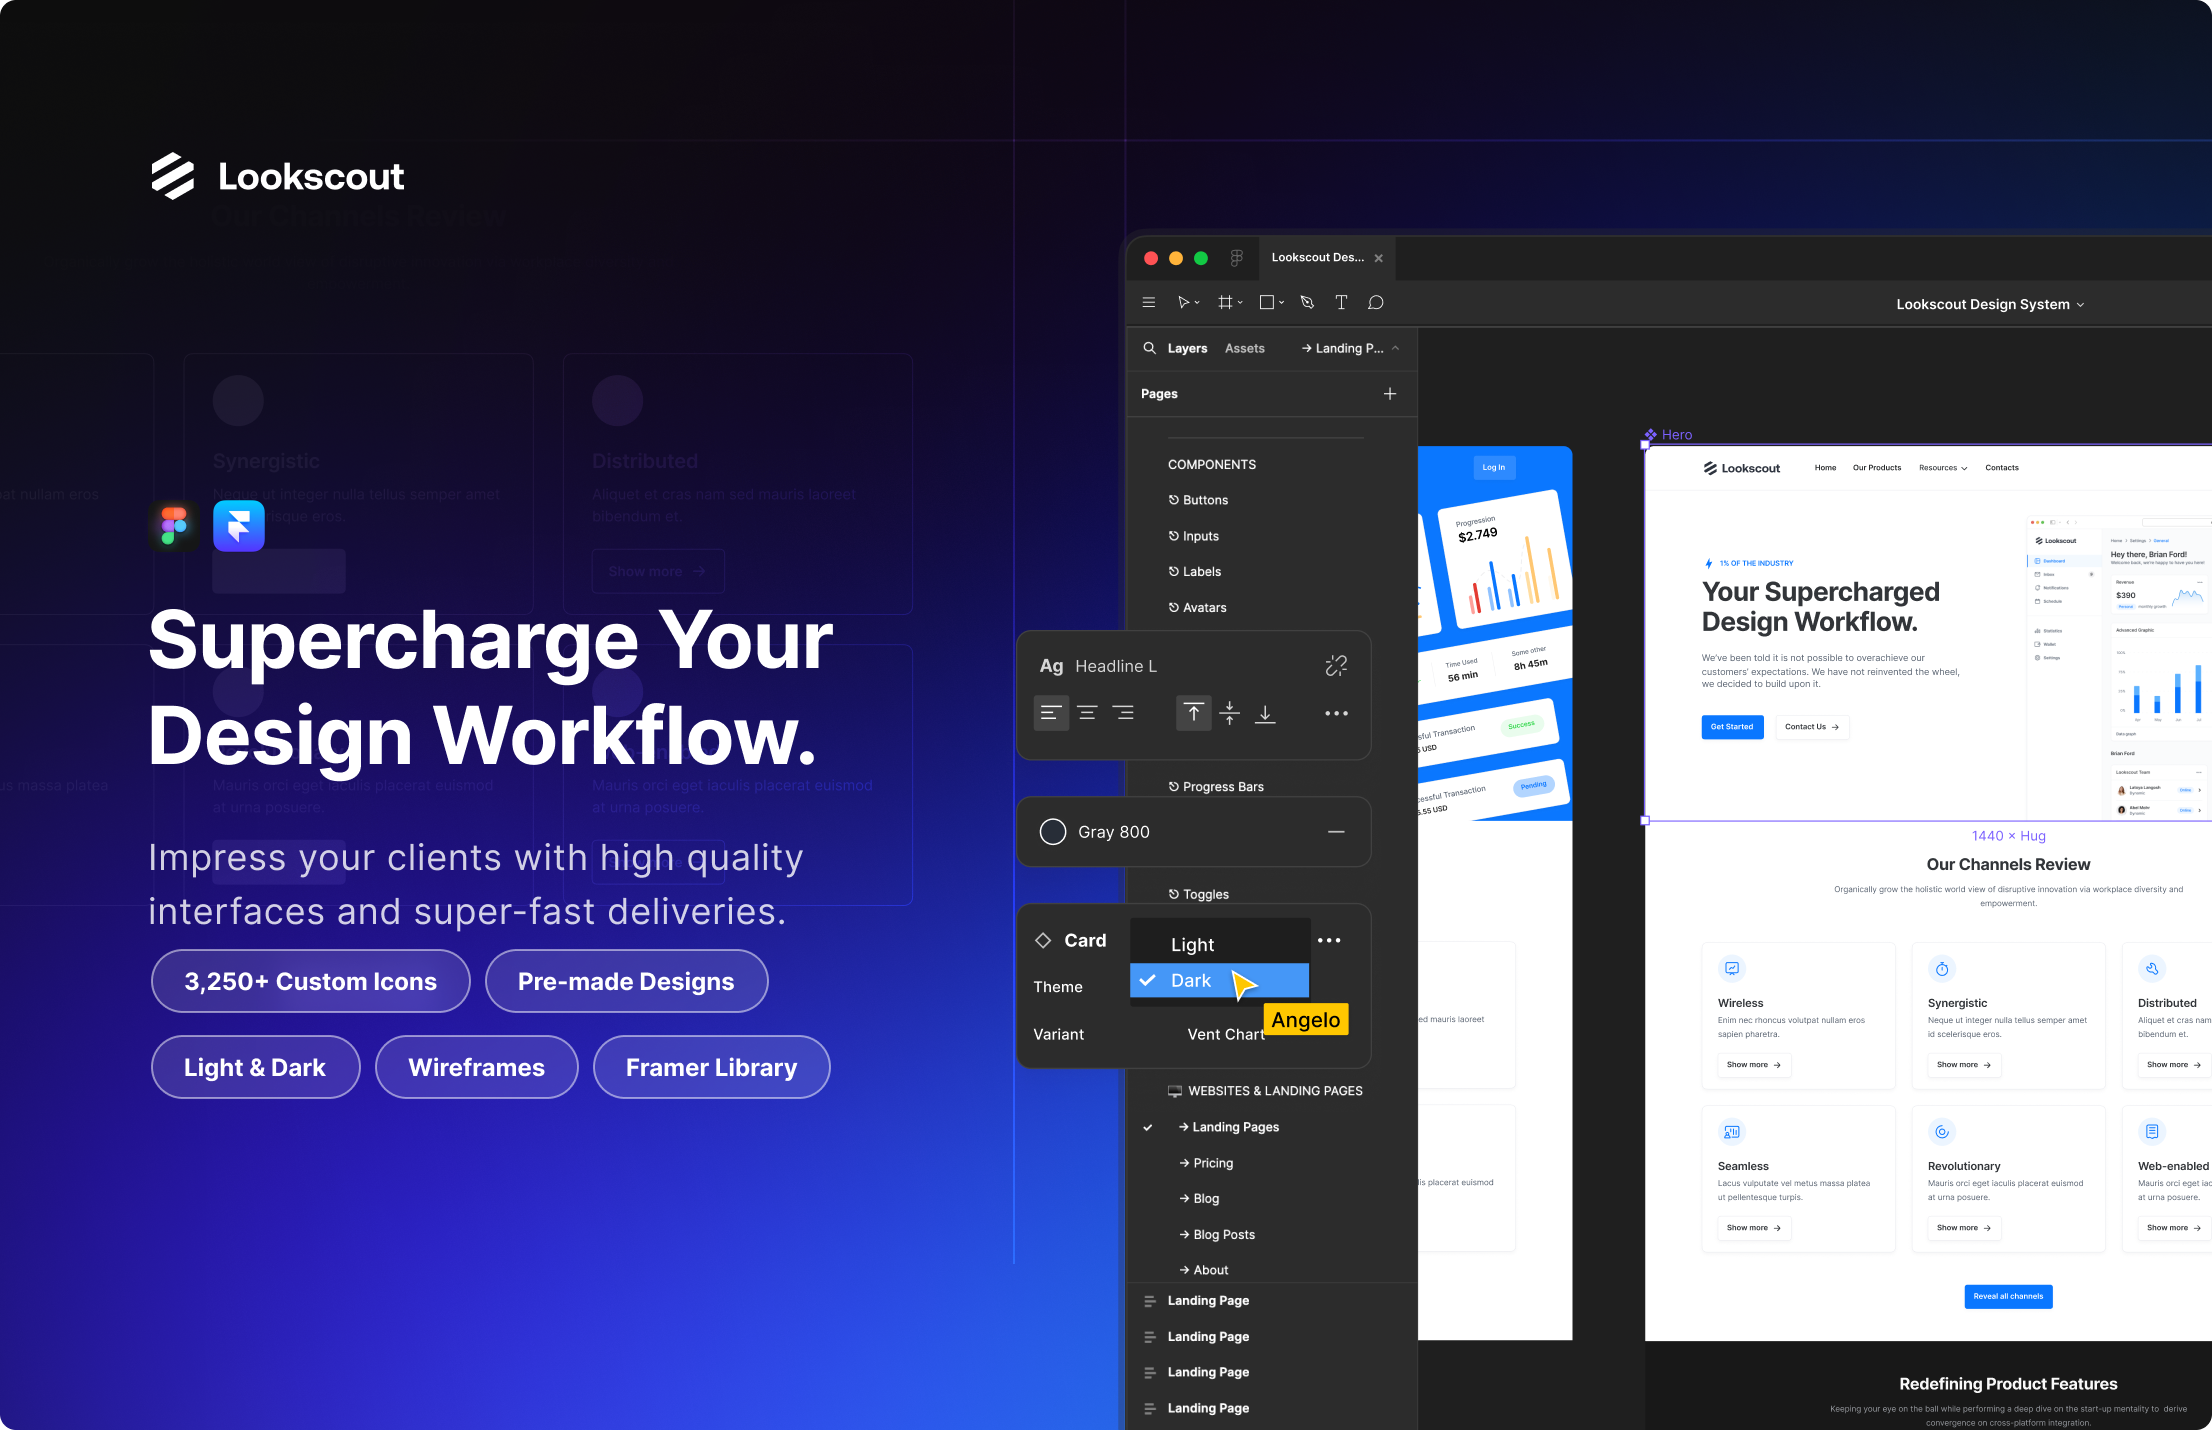Click the Figma home logo in tab bar
2212x1430 pixels.
[x=1237, y=258]
